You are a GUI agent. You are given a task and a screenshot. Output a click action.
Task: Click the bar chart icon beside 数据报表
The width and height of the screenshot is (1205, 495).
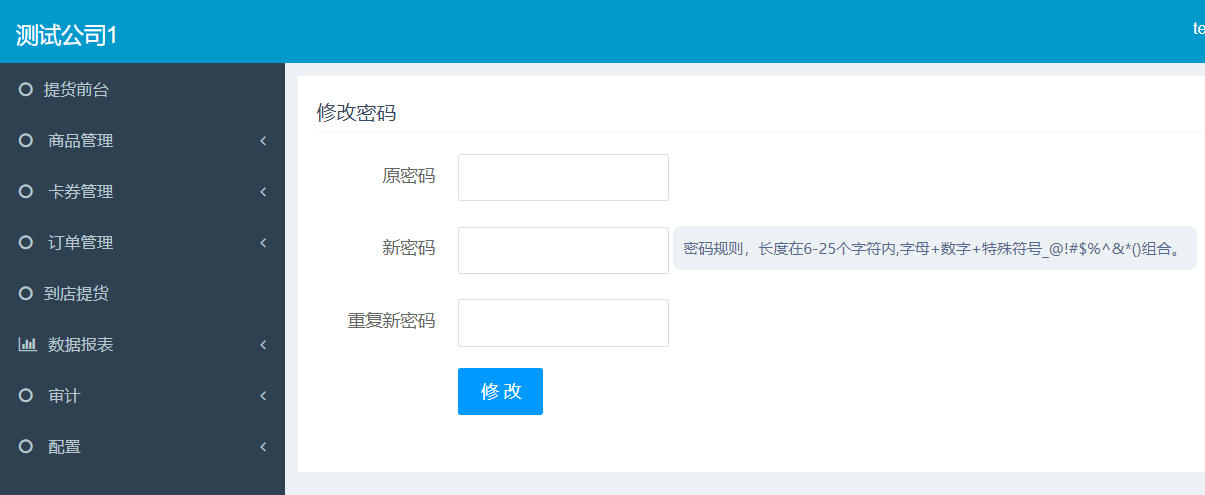pyautogui.click(x=27, y=345)
